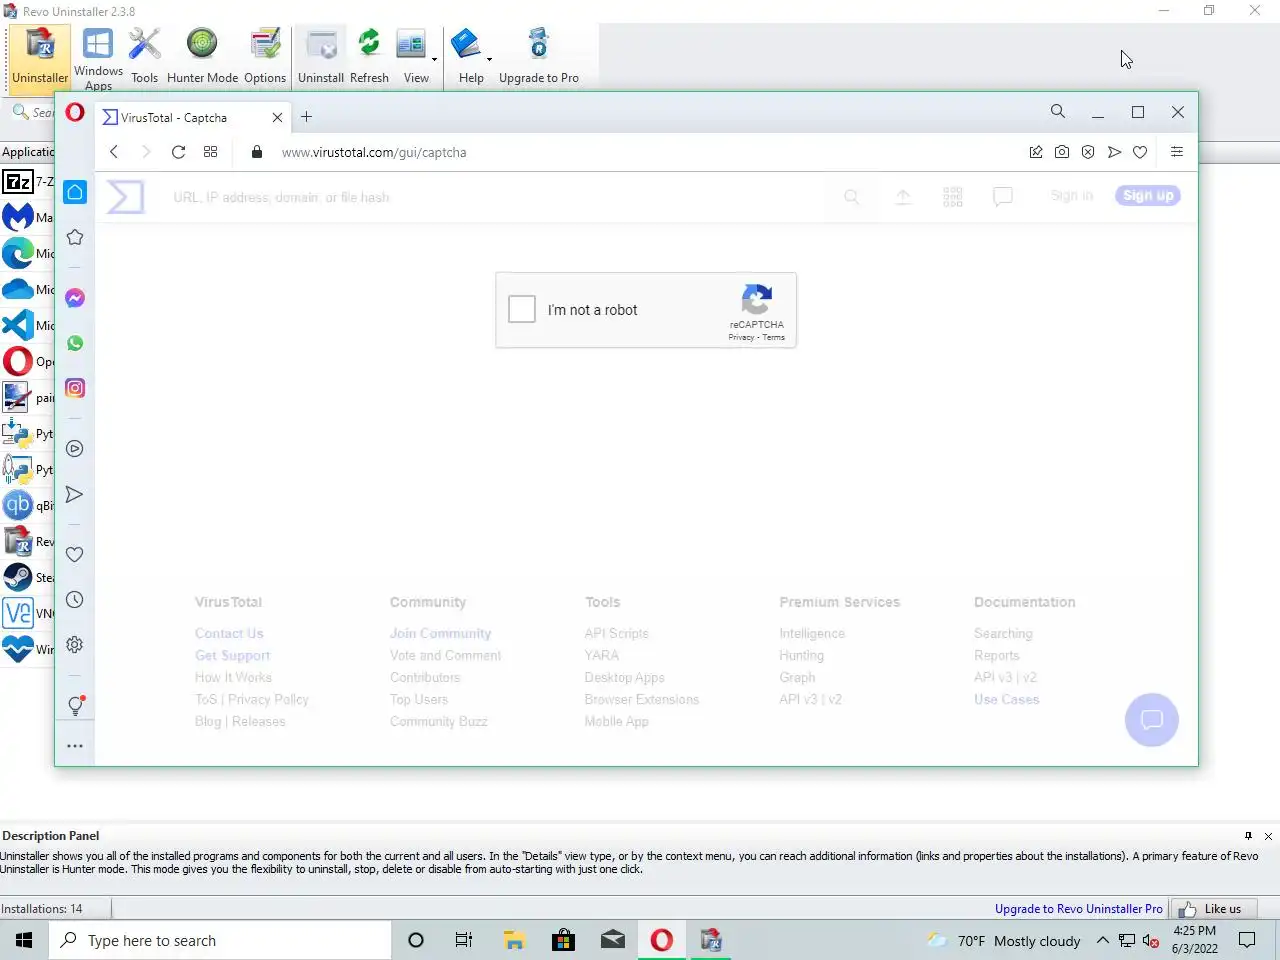Go back in Opera browser
This screenshot has height=960, width=1280.
coord(114,152)
